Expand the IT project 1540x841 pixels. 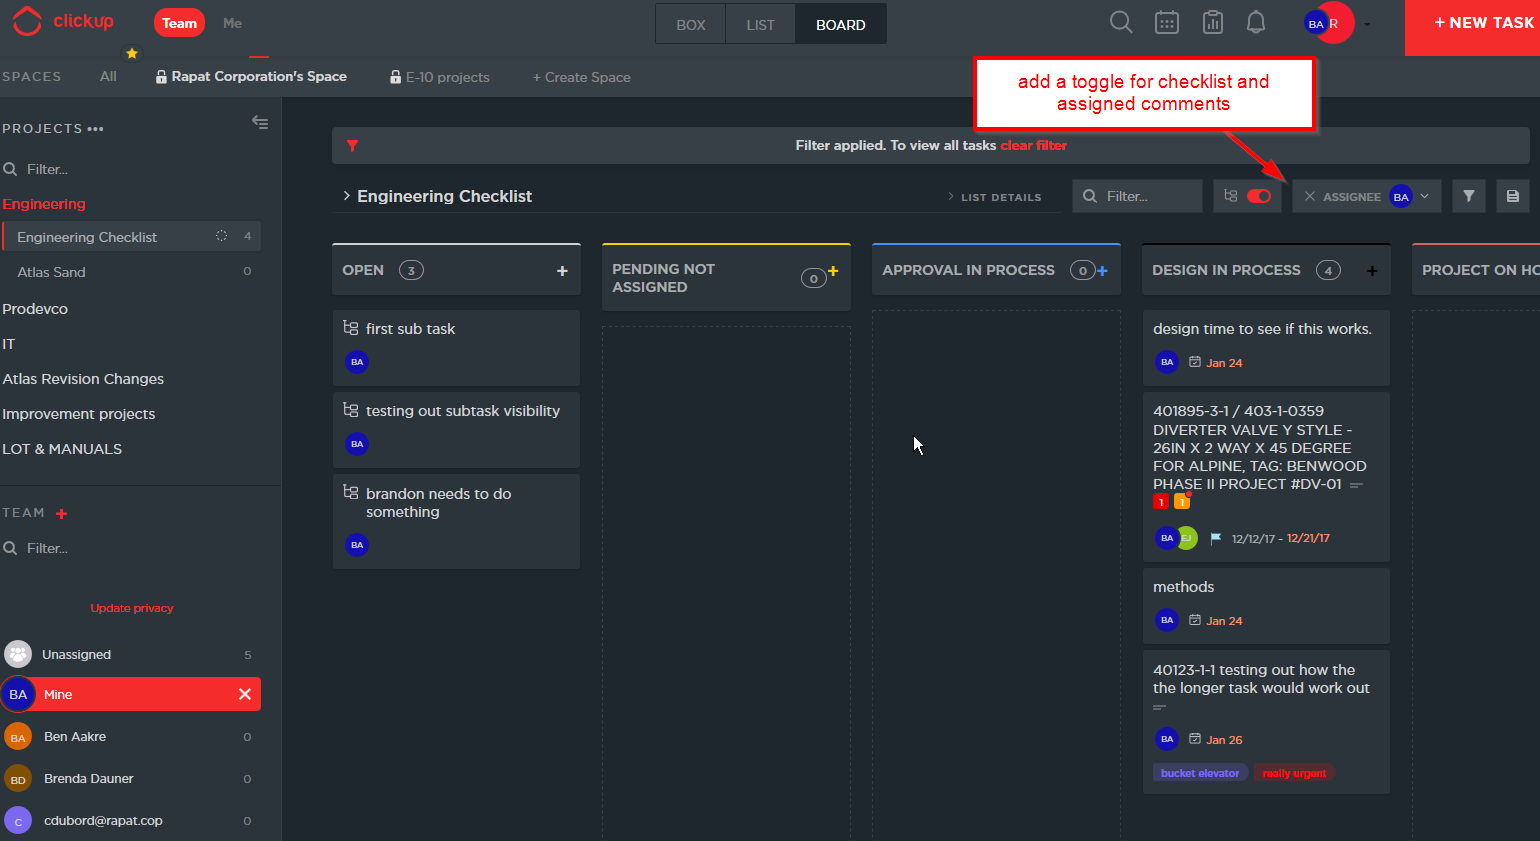point(8,344)
